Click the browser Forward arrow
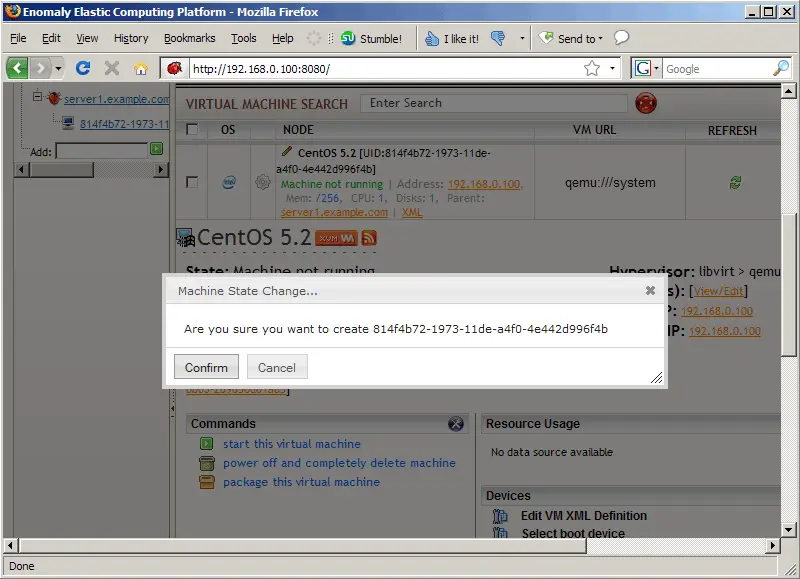Screen dimensions: 800x579 [41, 68]
